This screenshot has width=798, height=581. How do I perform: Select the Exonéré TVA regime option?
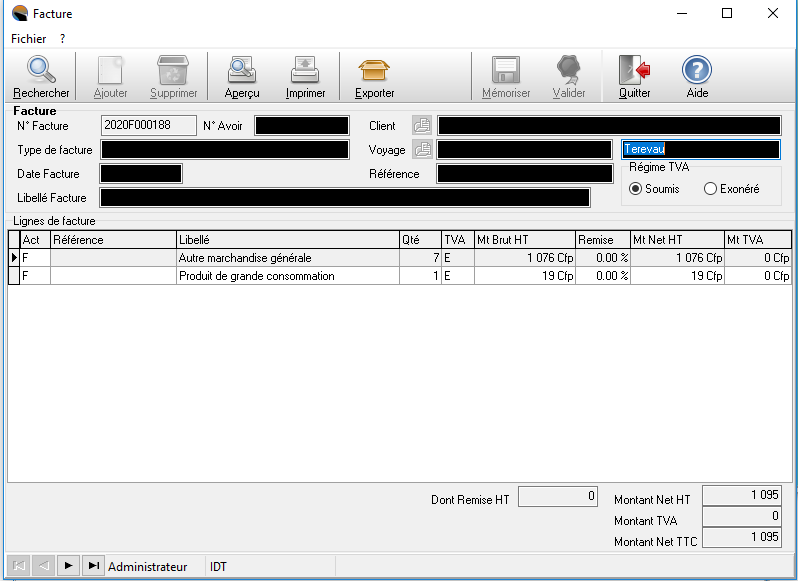[711, 189]
